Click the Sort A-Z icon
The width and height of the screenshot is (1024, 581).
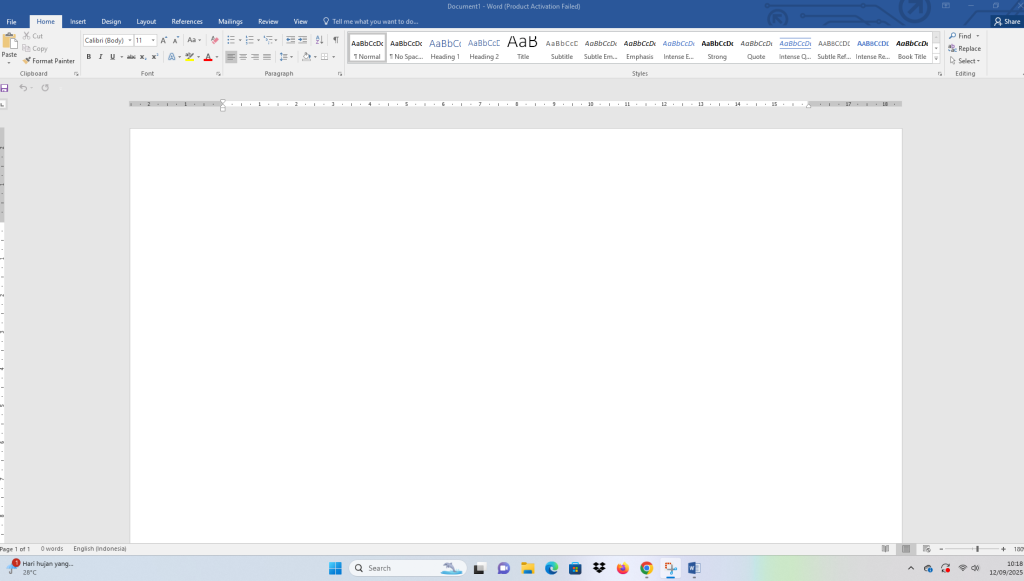[320, 40]
